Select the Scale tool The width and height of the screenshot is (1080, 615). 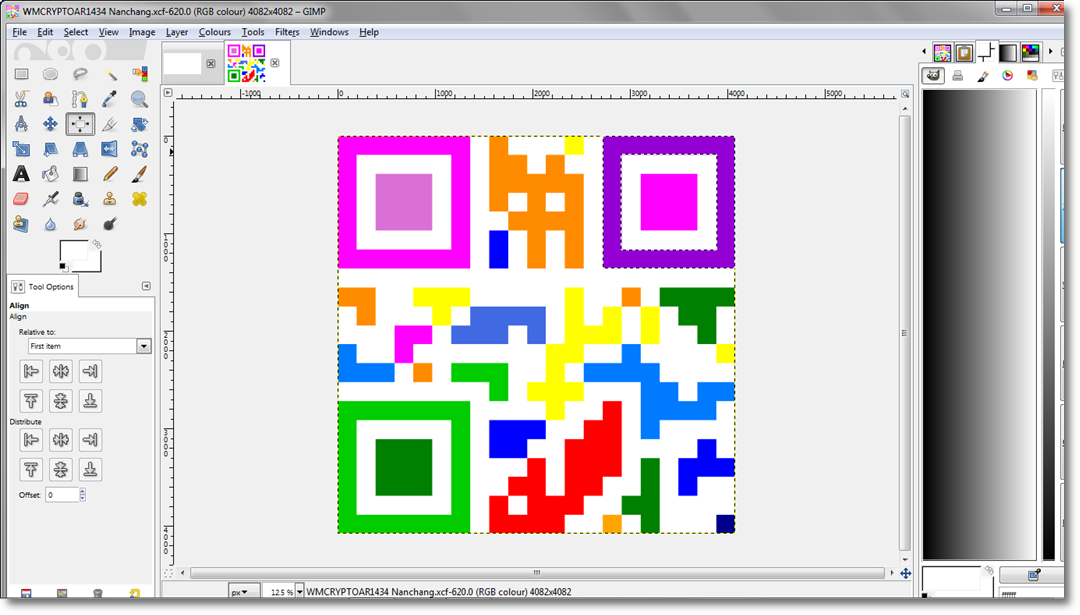tap(21, 149)
